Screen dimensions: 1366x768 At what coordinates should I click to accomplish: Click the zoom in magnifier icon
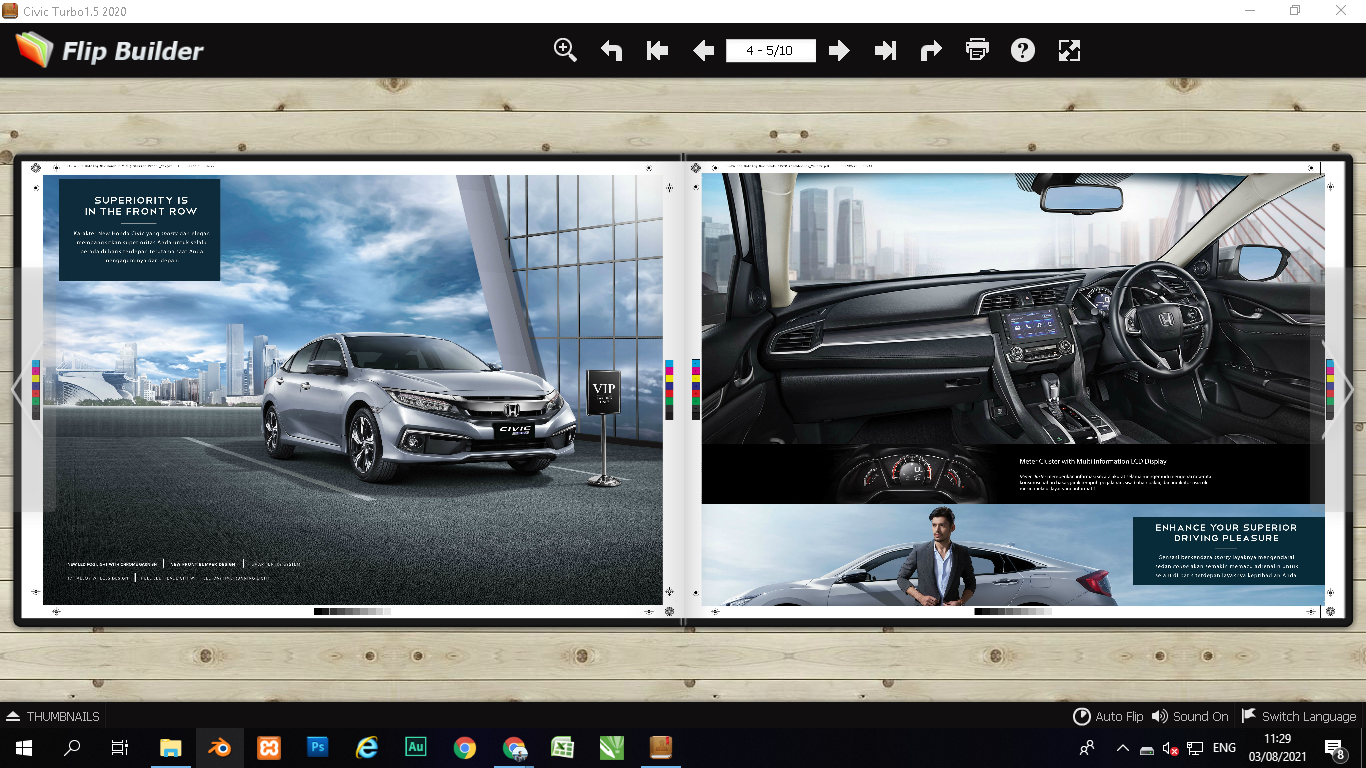566,50
